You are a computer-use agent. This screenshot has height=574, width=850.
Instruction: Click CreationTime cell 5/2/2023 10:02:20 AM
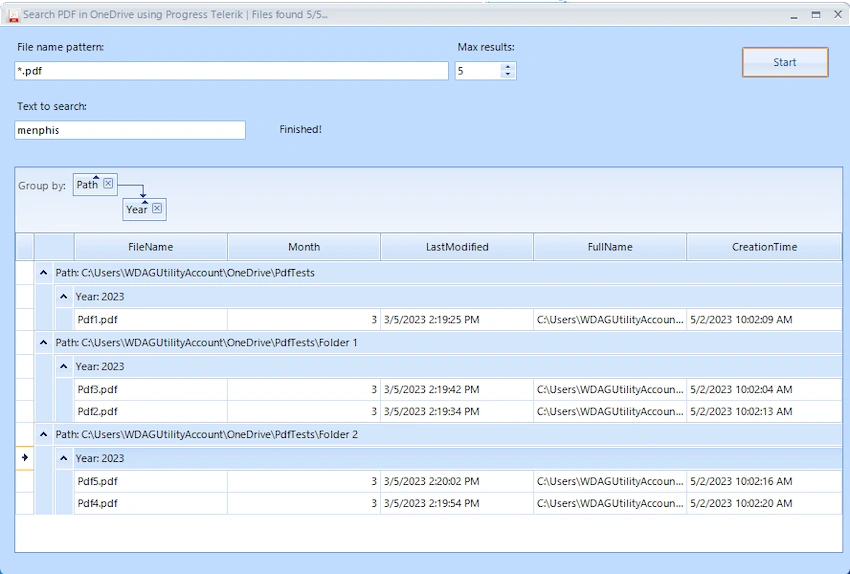click(764, 503)
